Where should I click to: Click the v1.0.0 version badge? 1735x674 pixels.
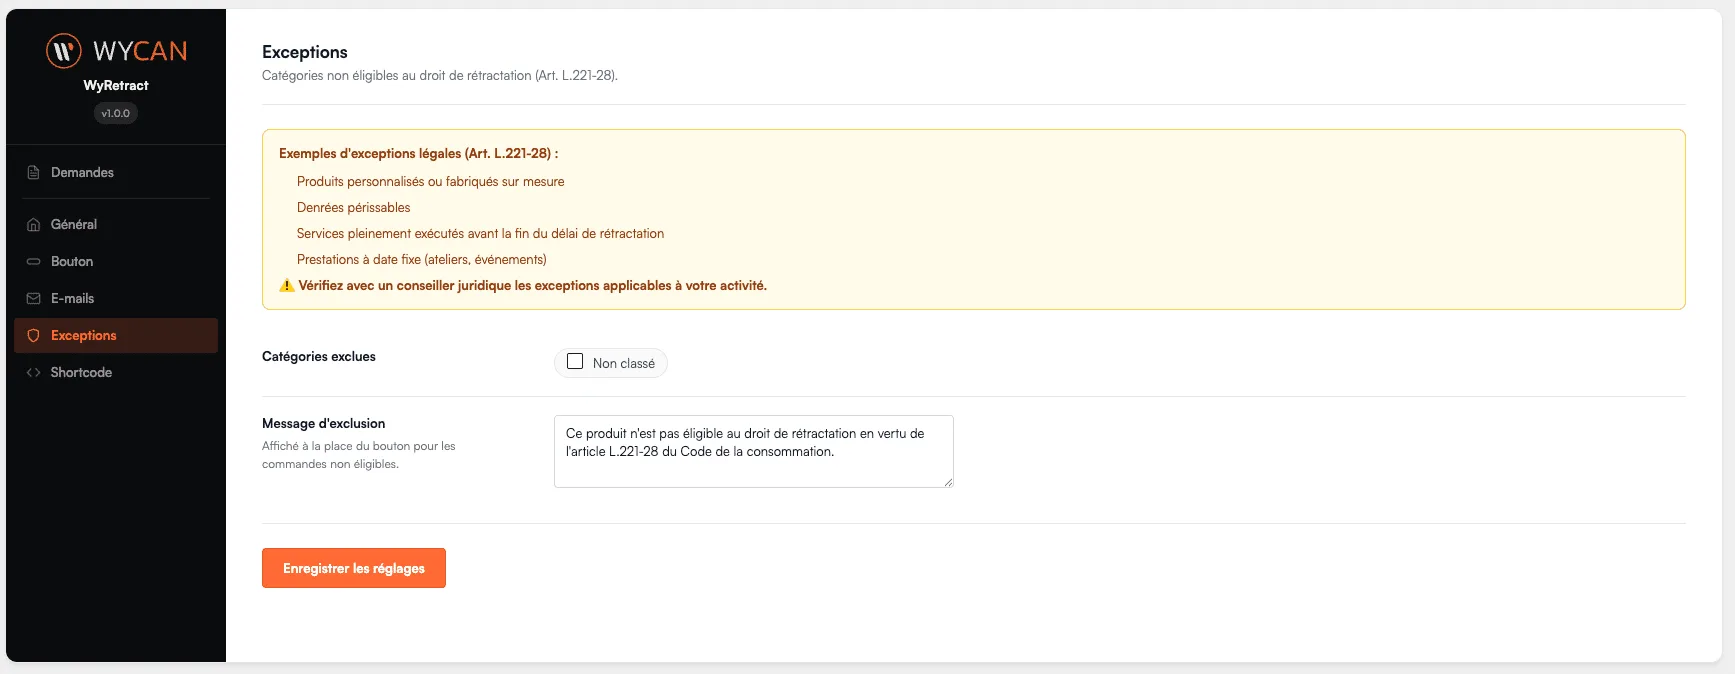point(116,113)
